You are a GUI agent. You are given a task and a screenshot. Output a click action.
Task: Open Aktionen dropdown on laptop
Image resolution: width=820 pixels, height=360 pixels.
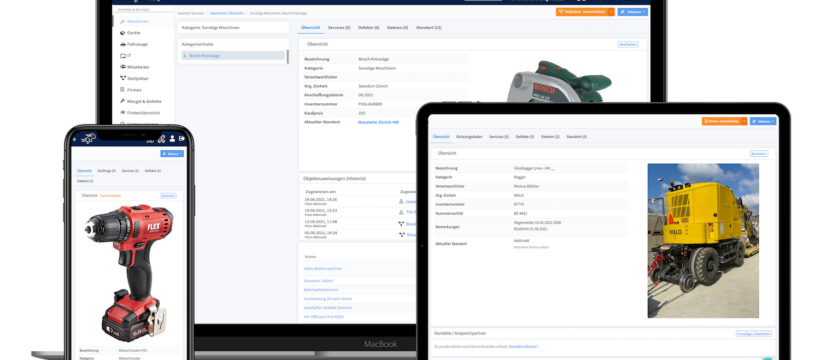pyautogui.click(x=632, y=12)
